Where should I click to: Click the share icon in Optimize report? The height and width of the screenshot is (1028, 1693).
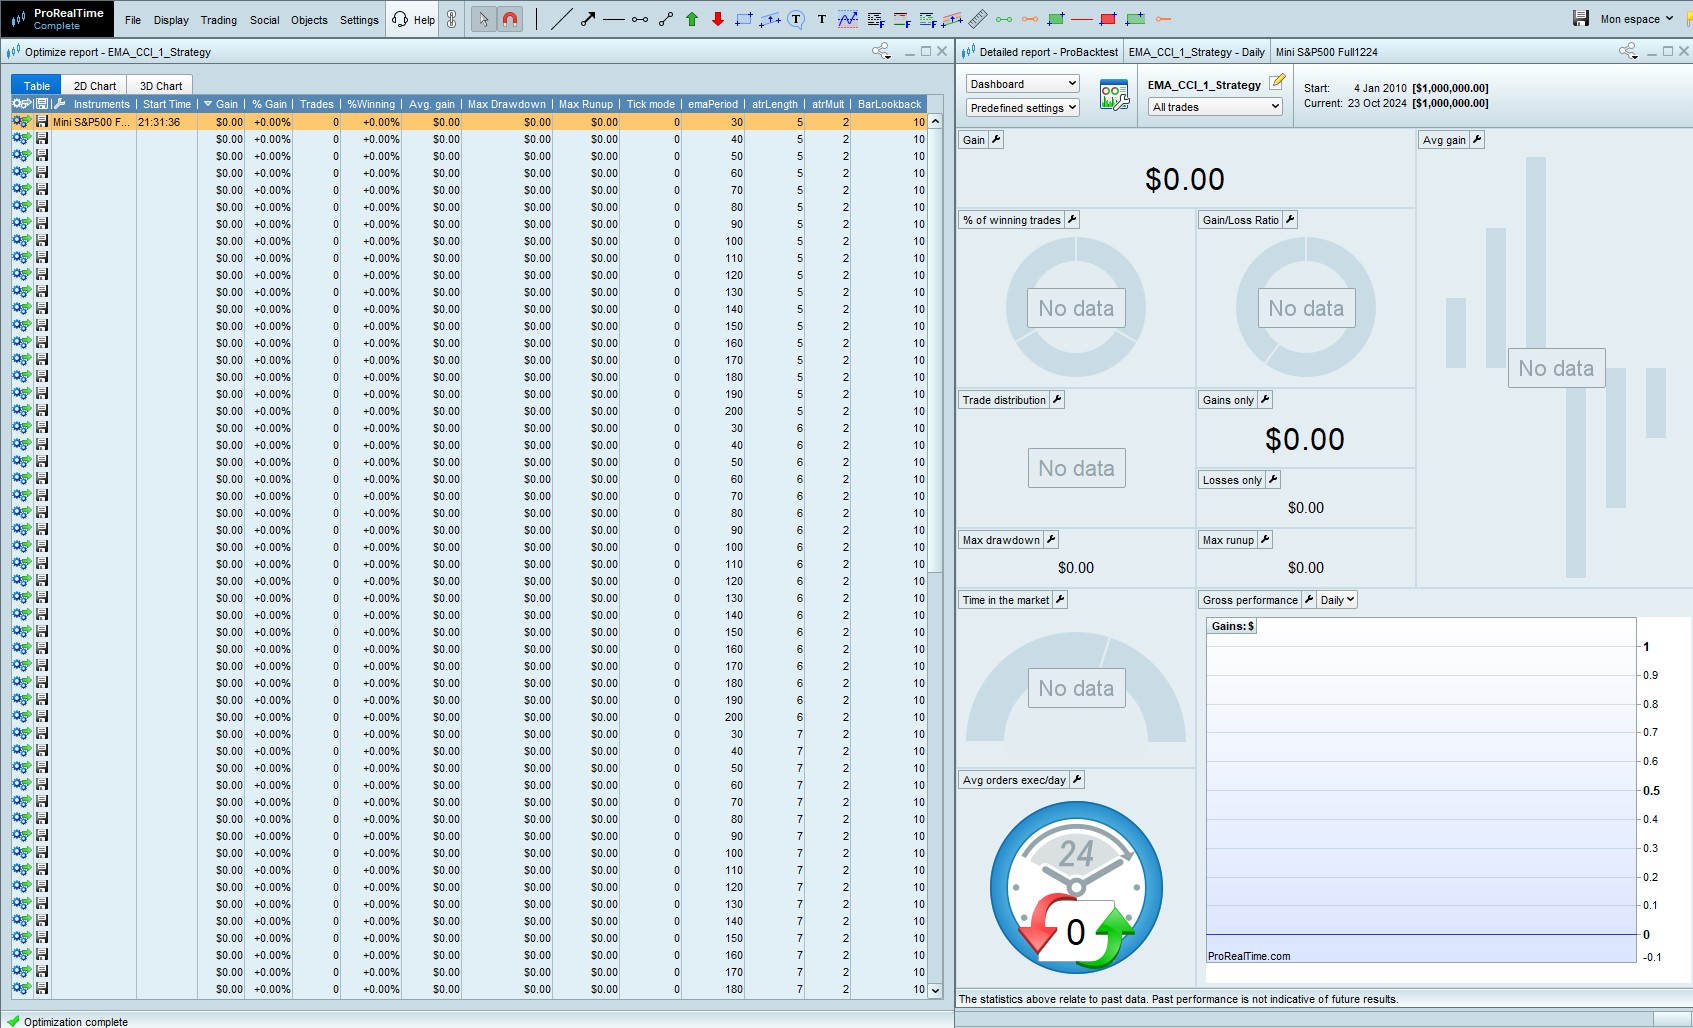880,51
